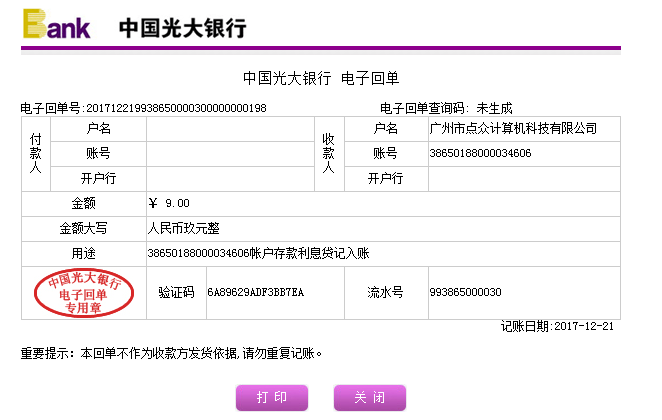Click the empty payer 户名 value cell
Screen dimensions: 662x420
click(x=231, y=129)
